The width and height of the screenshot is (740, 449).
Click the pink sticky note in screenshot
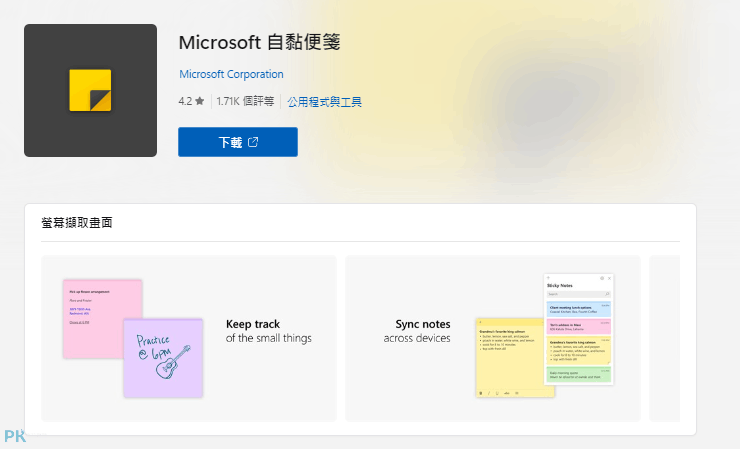pos(102,319)
